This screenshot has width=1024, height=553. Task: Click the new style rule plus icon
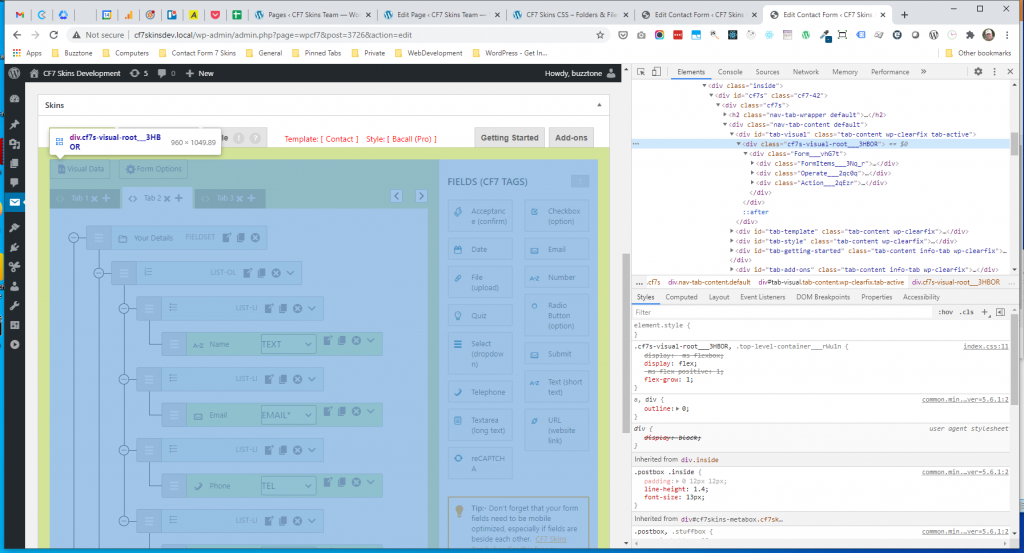coord(985,312)
